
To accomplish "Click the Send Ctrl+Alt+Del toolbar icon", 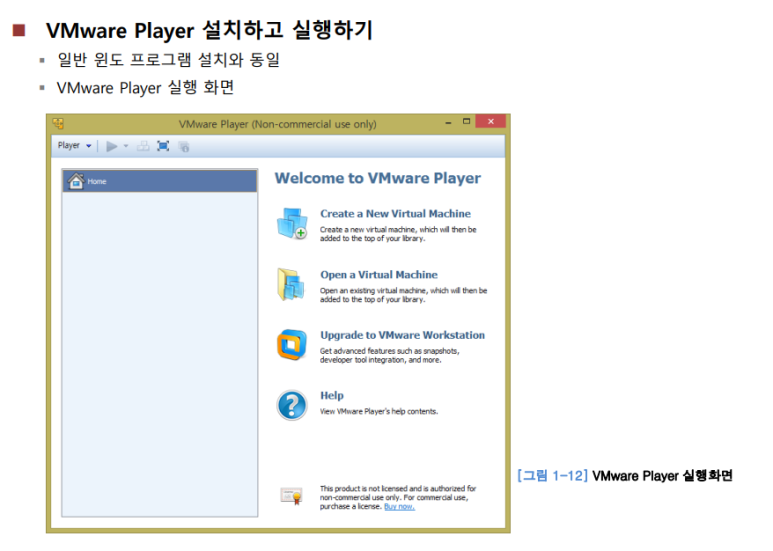I will 143,146.
